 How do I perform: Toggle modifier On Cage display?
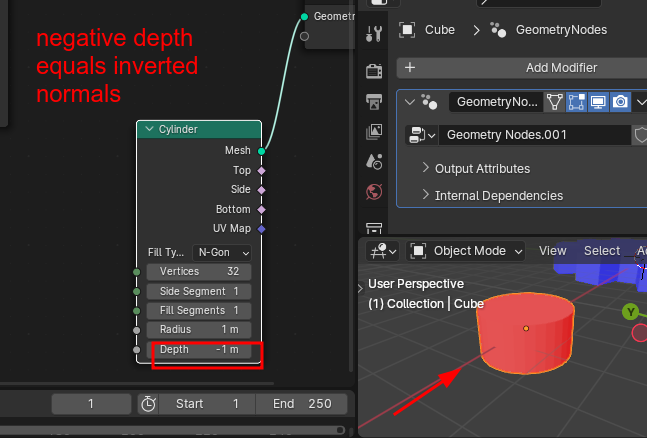[x=555, y=102]
